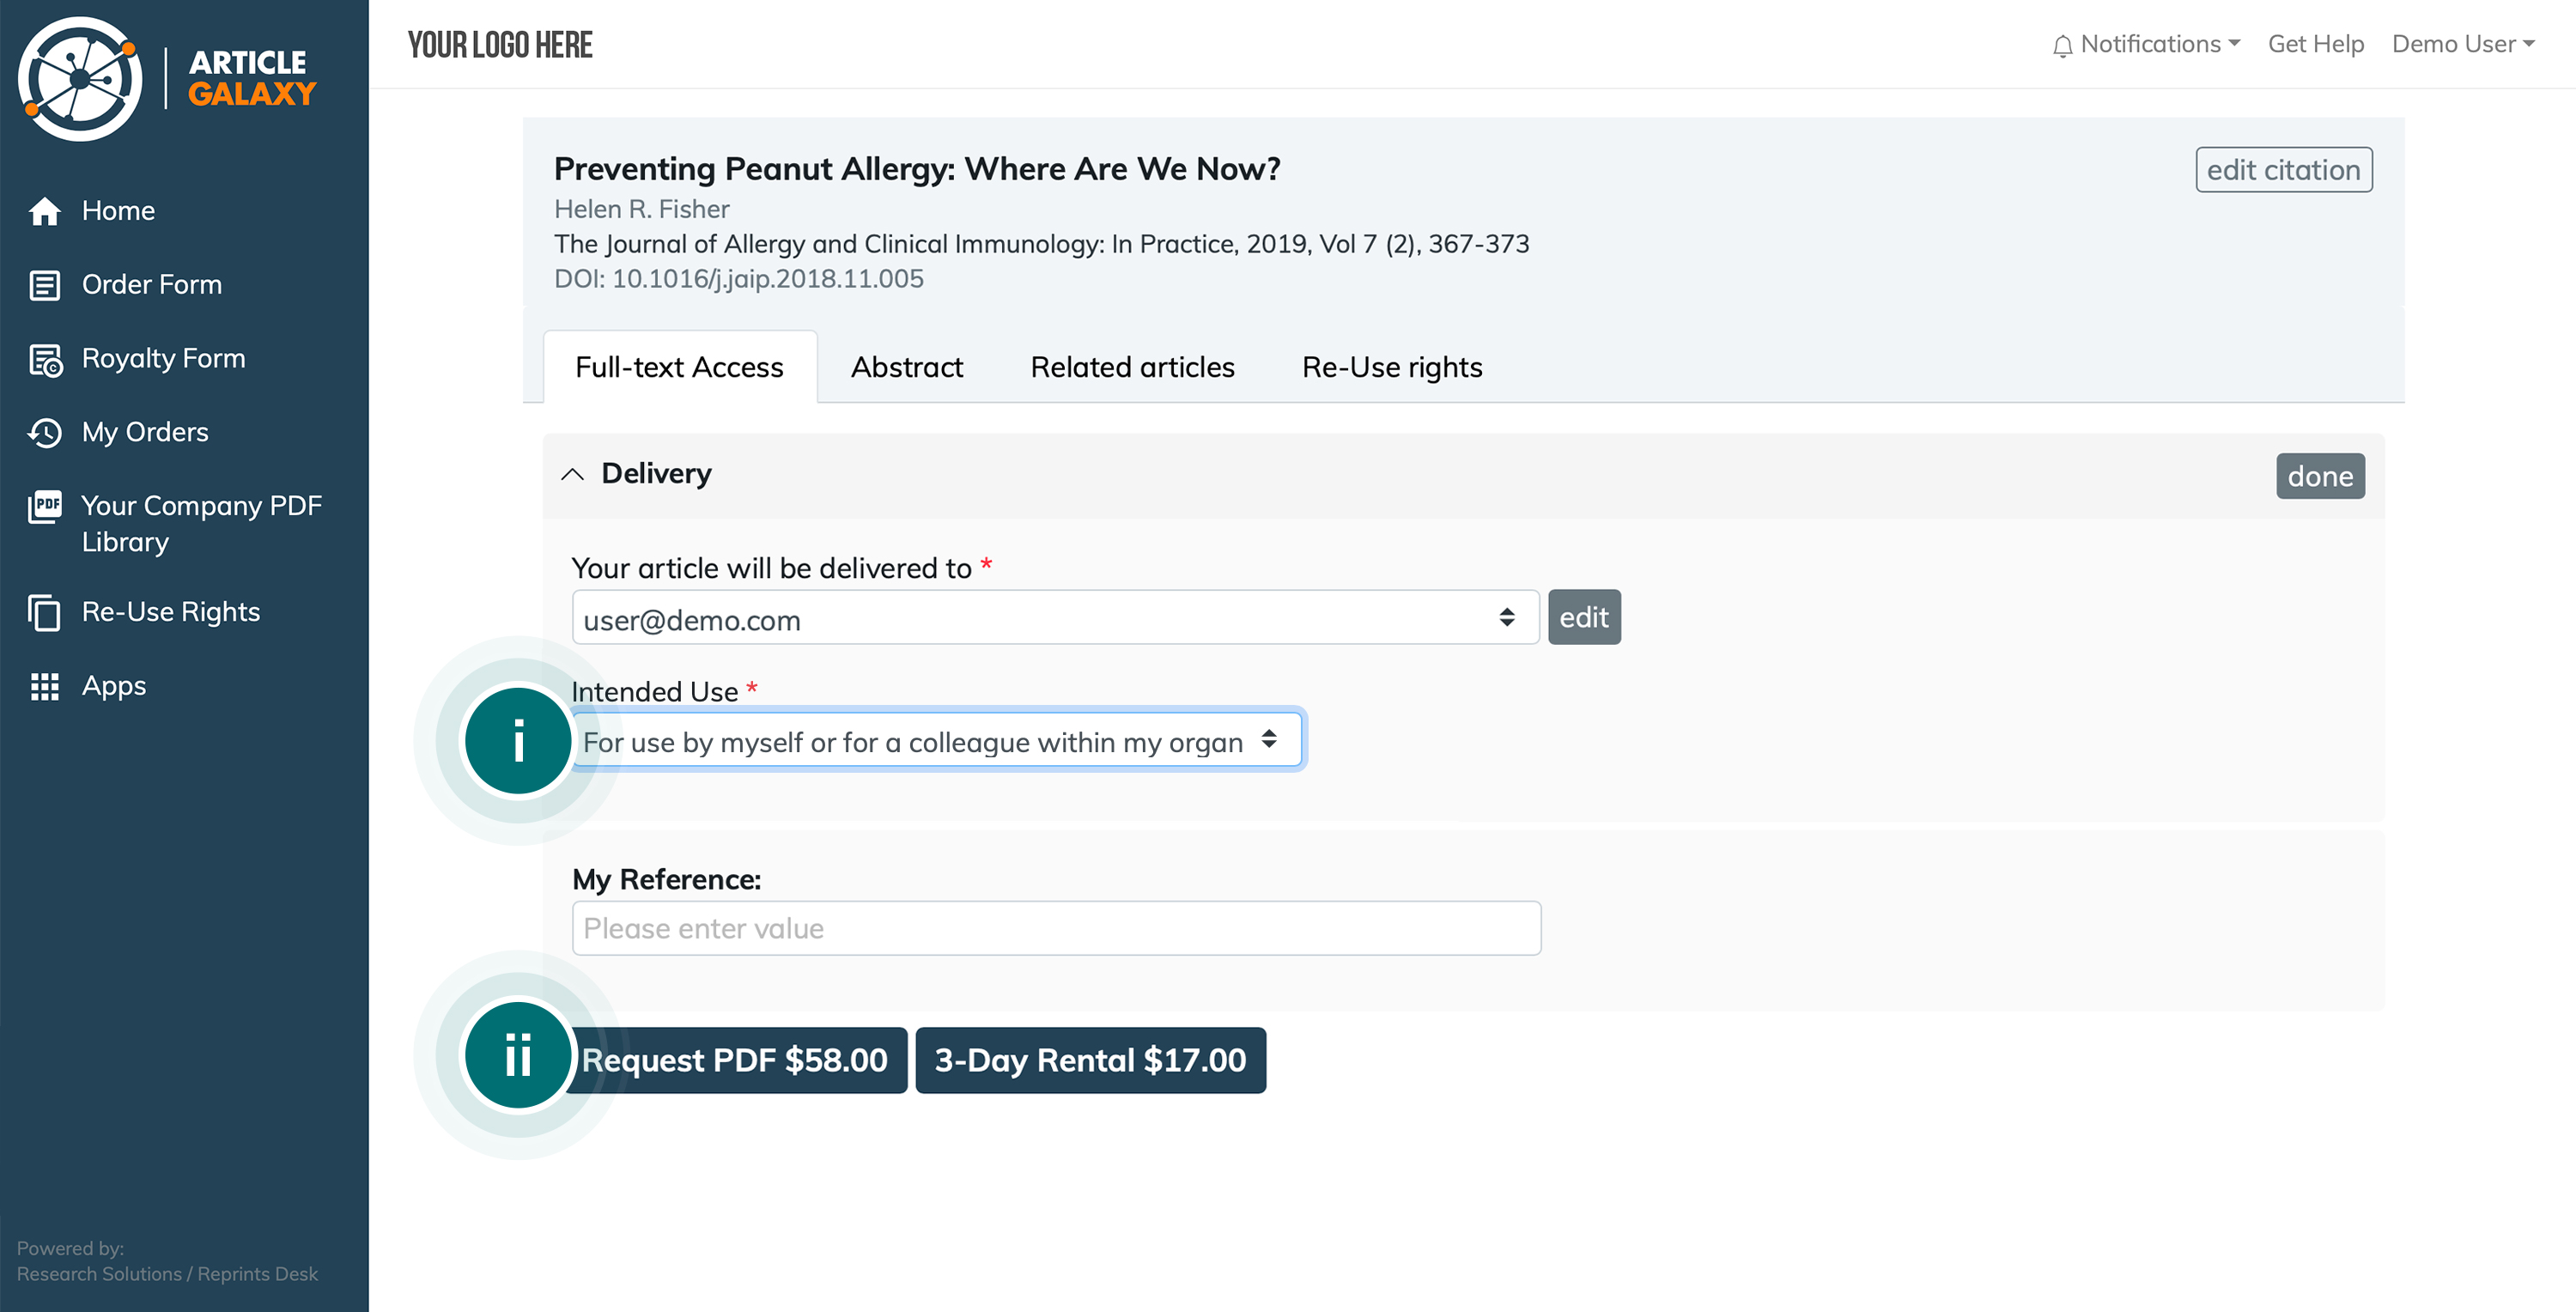Click the edit citation button
Screen dimensions: 2576x1312
tap(2283, 170)
